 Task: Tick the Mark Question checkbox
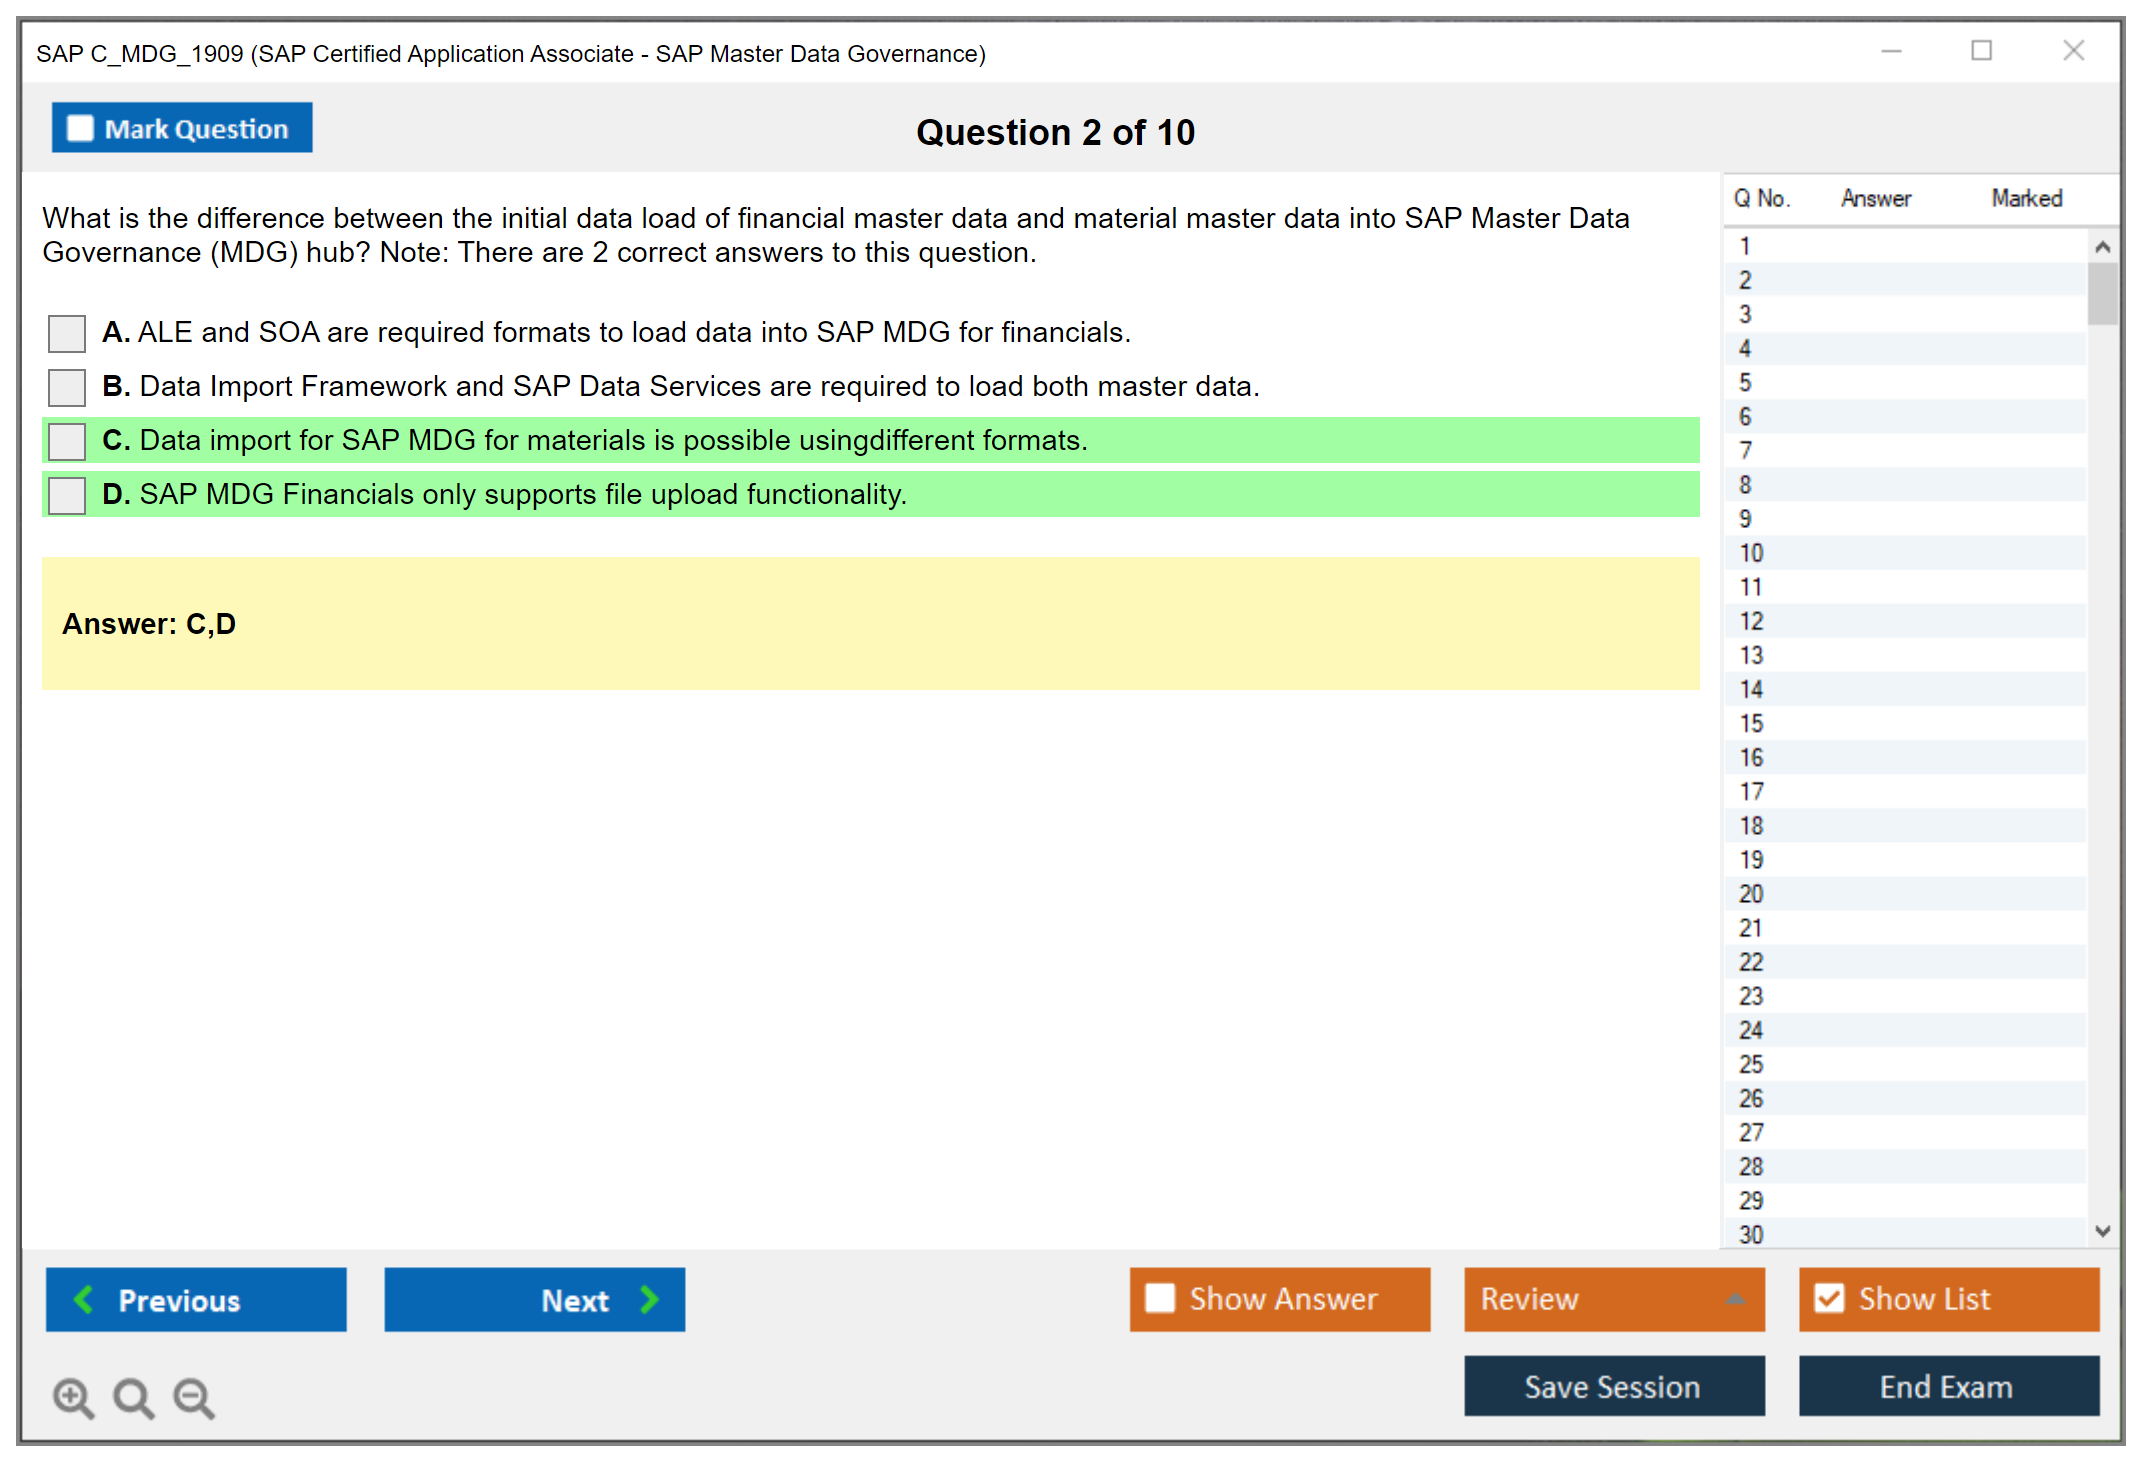(80, 129)
